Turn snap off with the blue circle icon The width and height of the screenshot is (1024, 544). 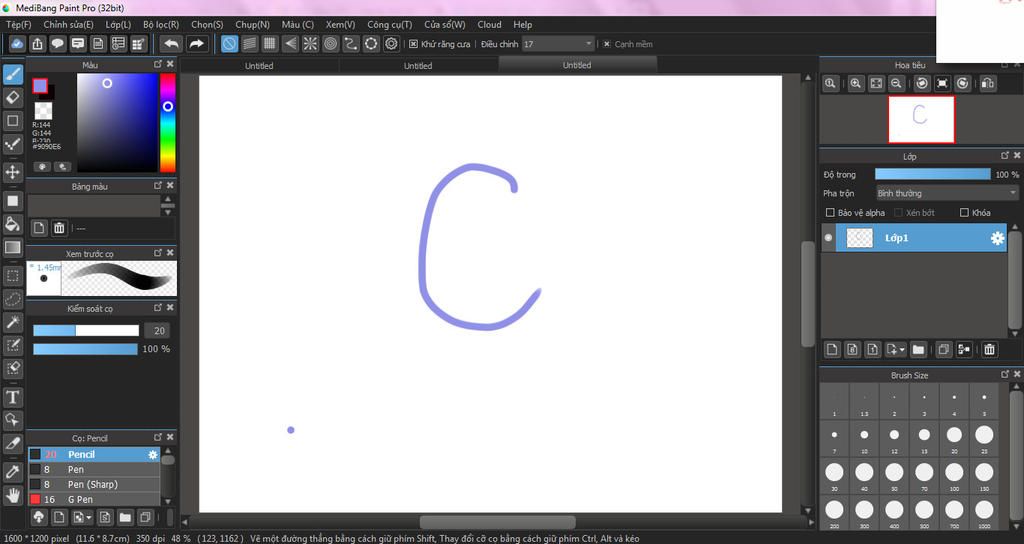pyautogui.click(x=229, y=44)
